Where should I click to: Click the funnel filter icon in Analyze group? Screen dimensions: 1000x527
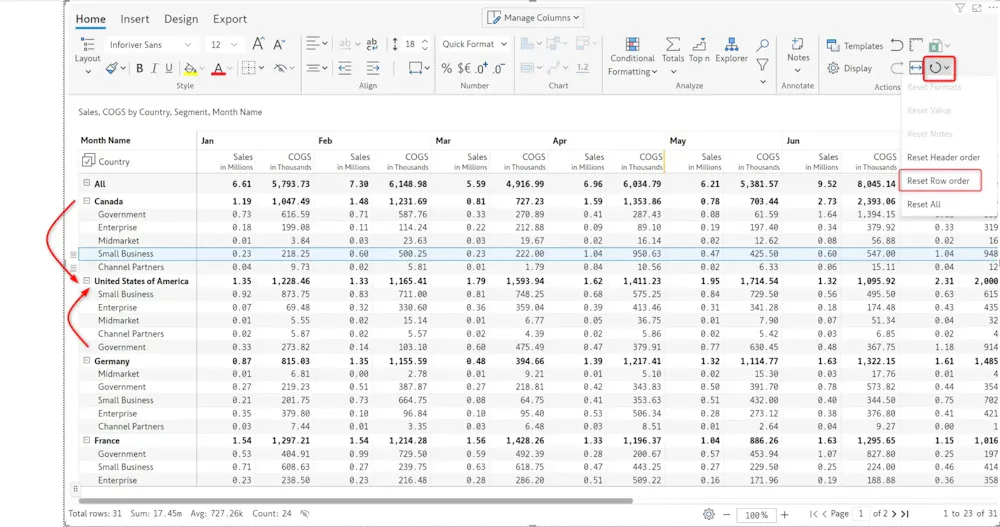coord(762,64)
